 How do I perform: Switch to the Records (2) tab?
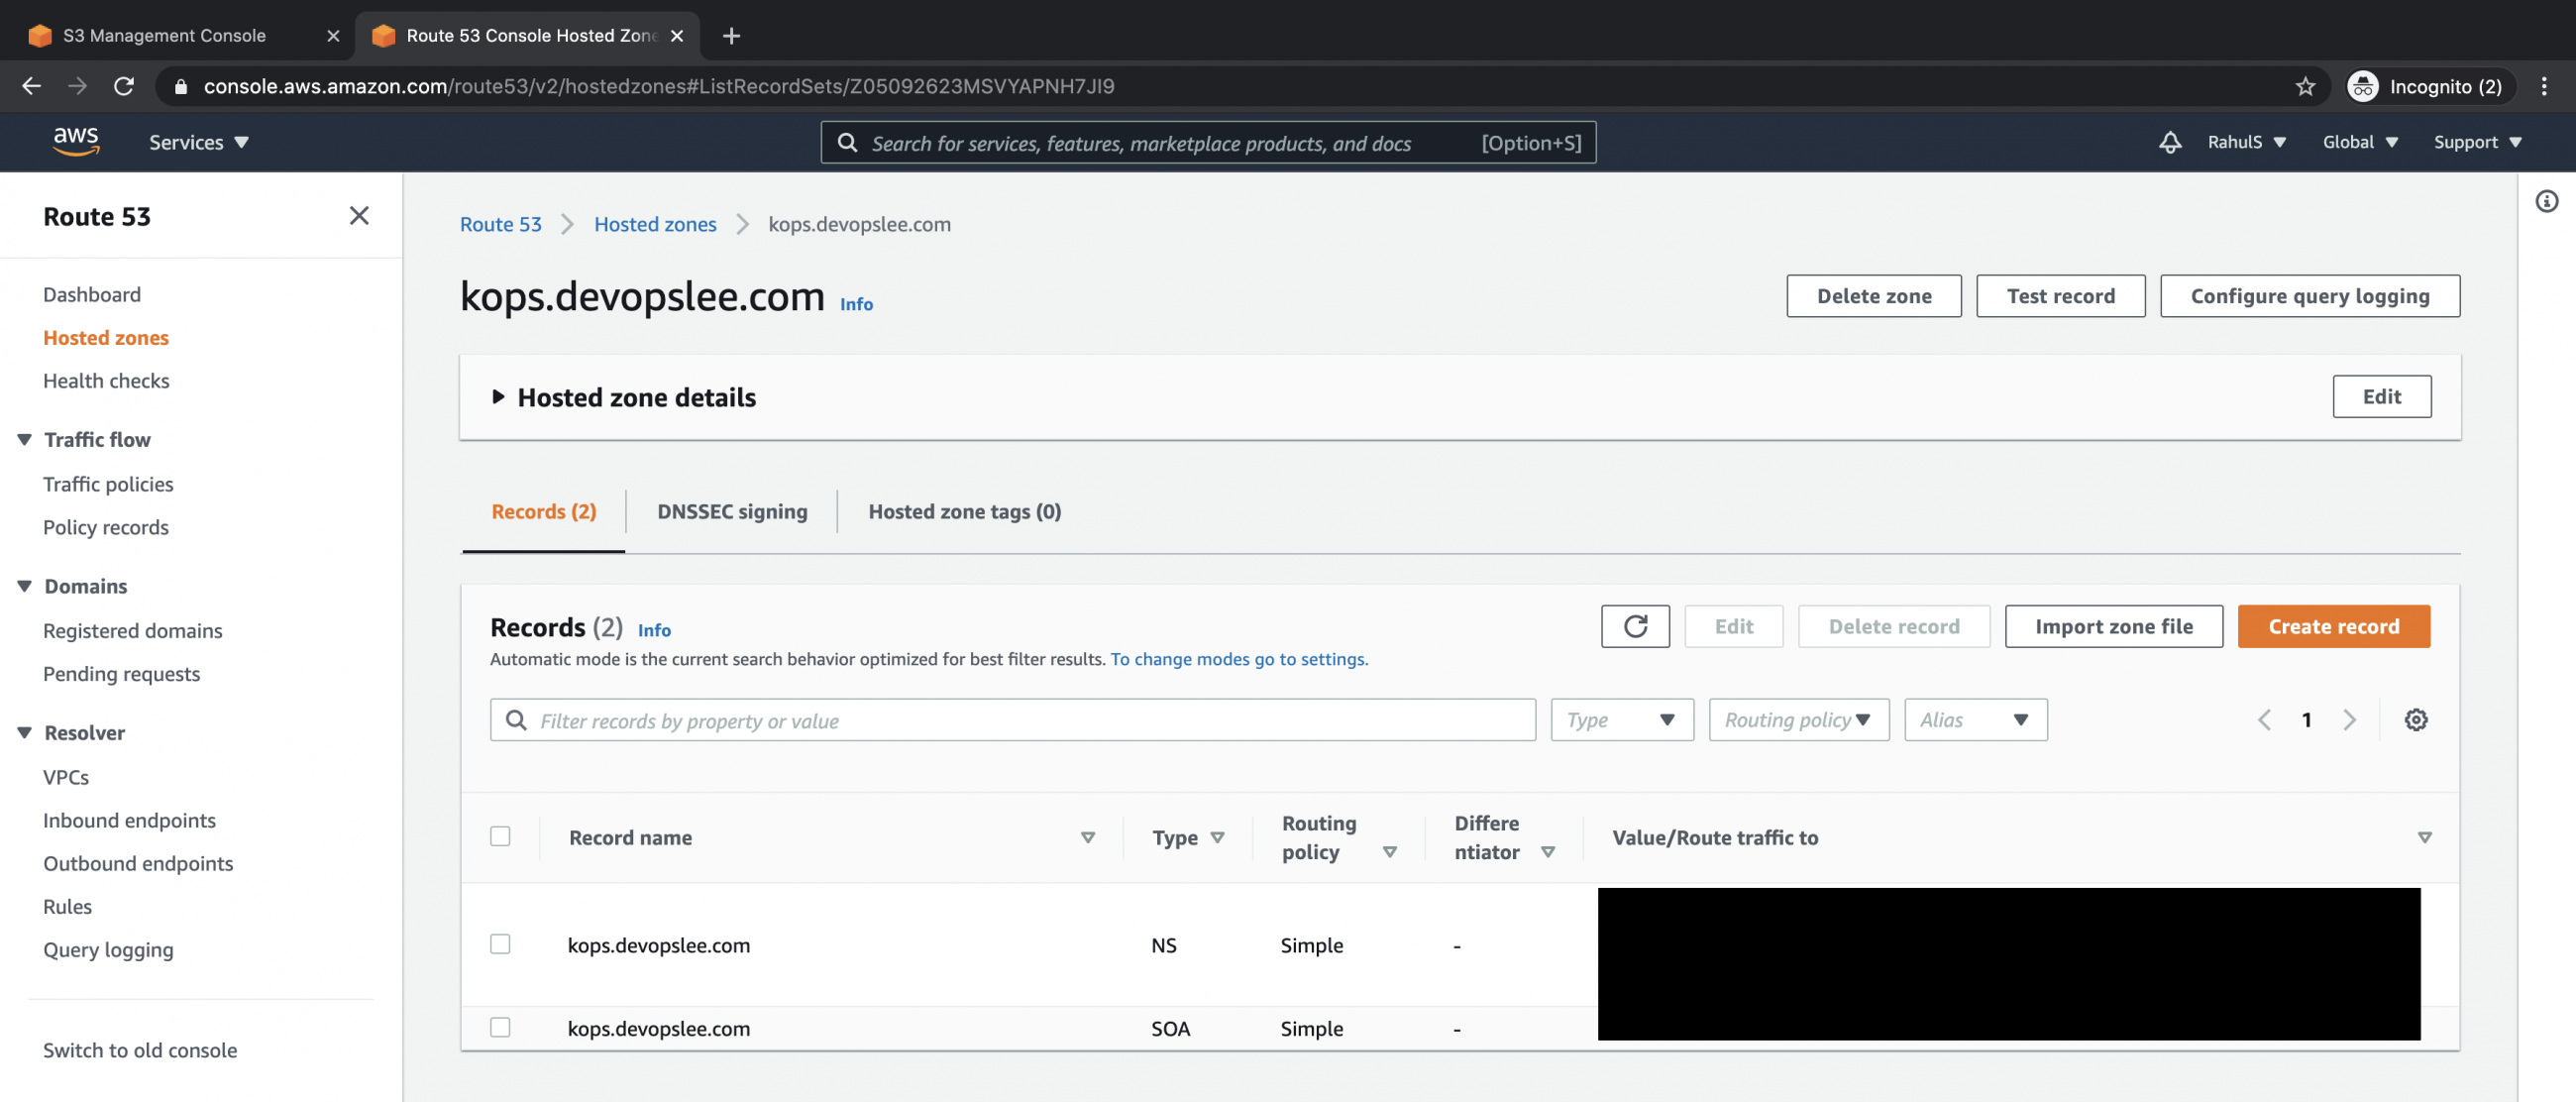tap(543, 511)
